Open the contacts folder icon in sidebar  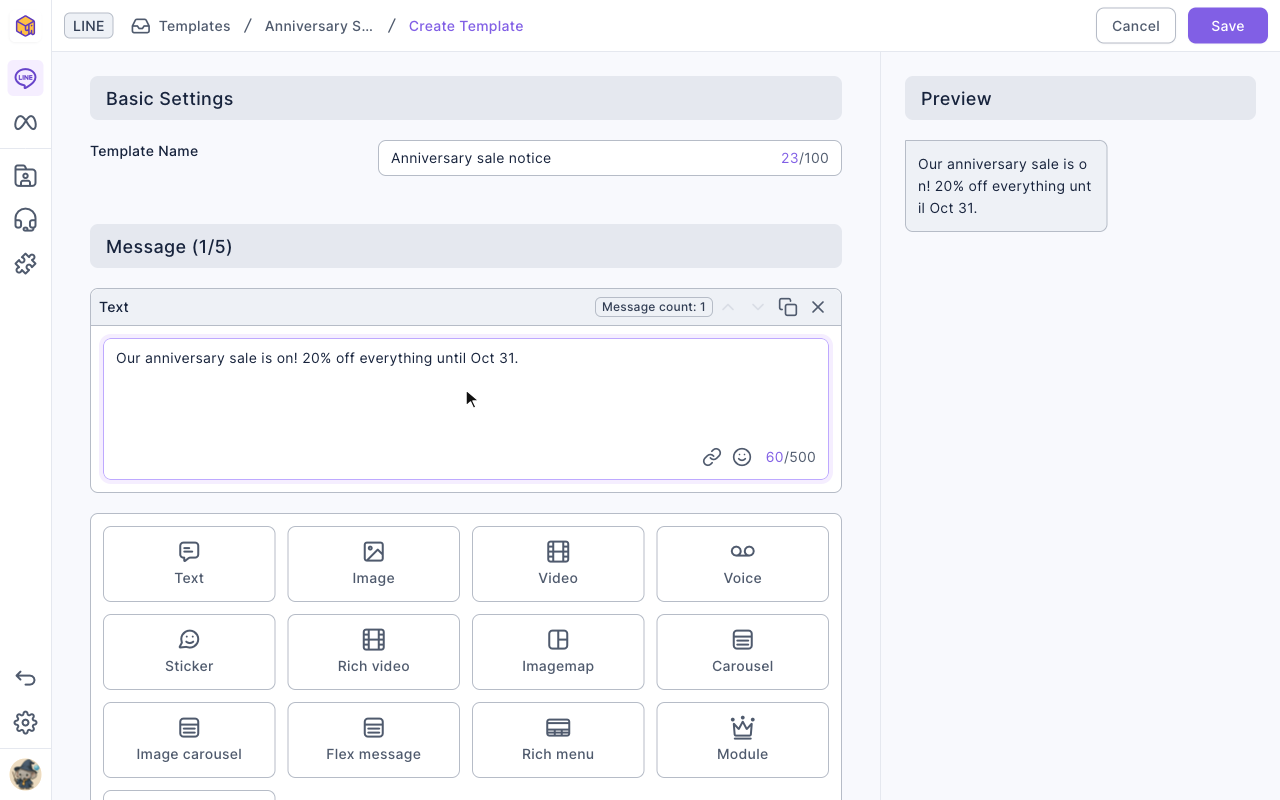(25, 177)
